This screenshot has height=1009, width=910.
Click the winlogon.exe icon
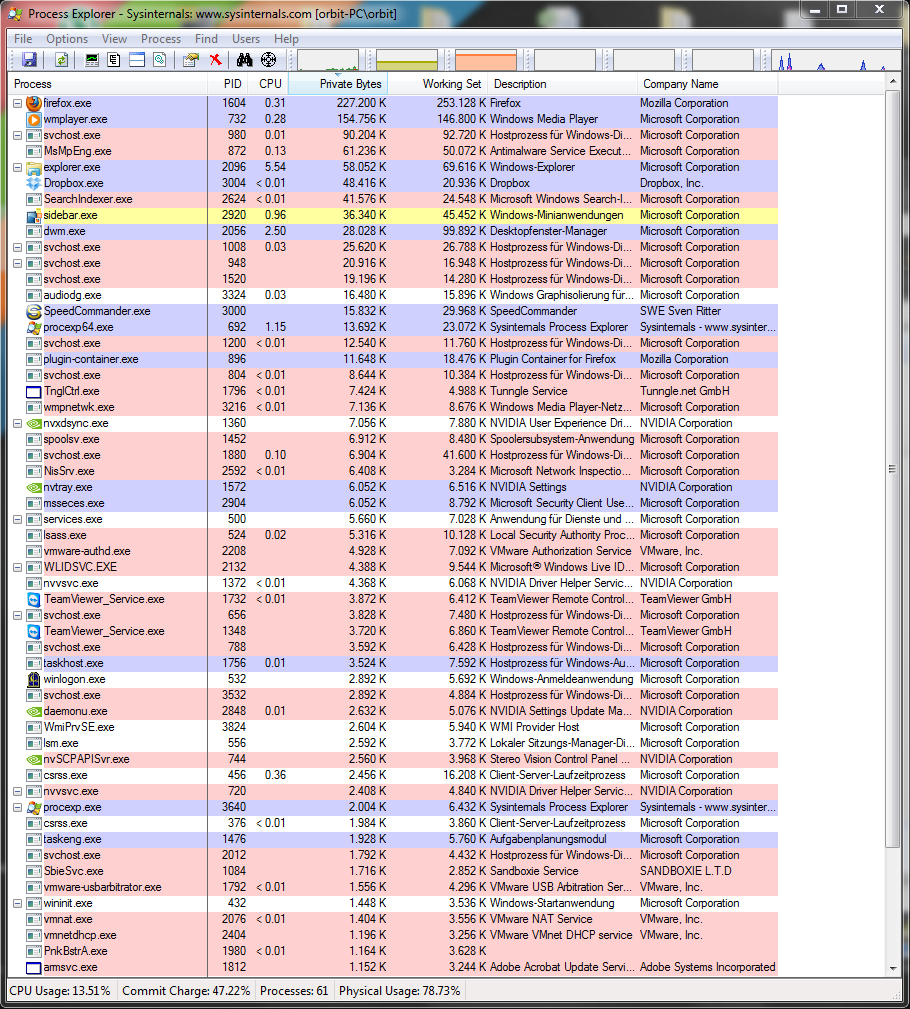click(x=34, y=679)
